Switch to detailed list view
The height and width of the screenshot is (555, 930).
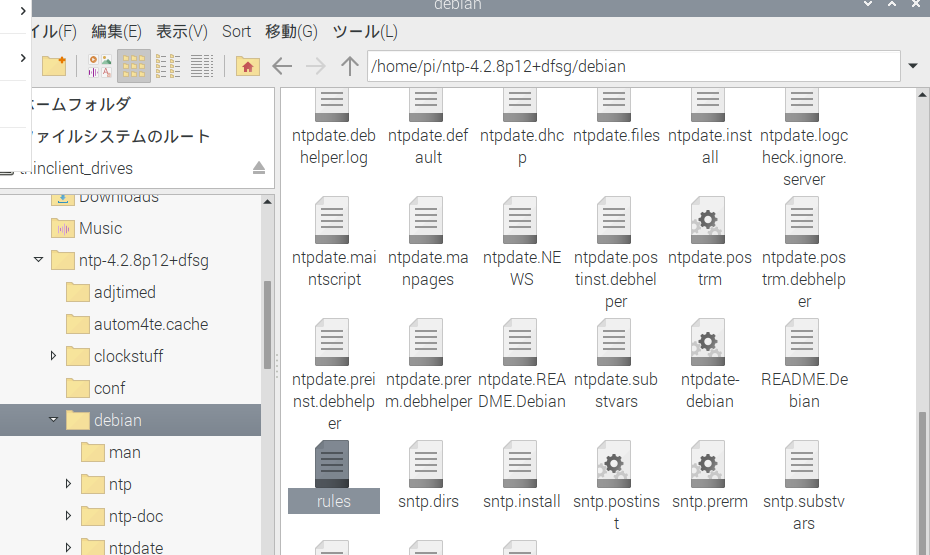click(202, 66)
